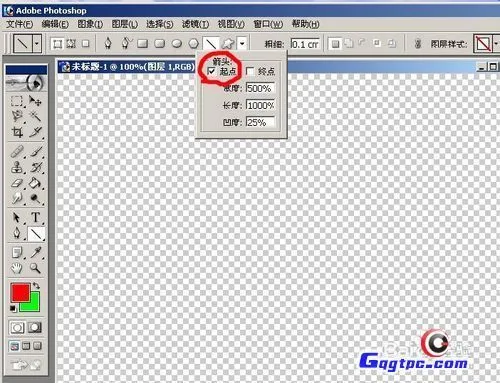Select Rounded Rectangle shape in options bar
The width and height of the screenshot is (500, 383).
tap(160, 44)
